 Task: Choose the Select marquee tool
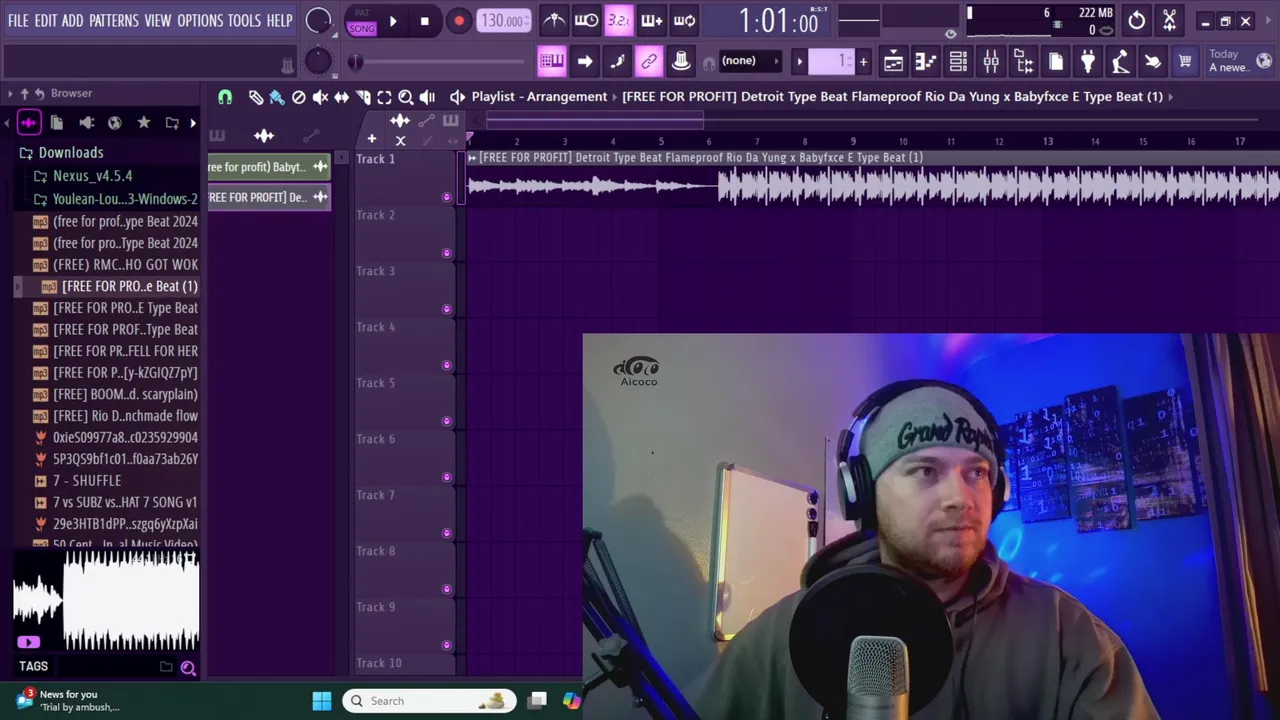(x=384, y=97)
